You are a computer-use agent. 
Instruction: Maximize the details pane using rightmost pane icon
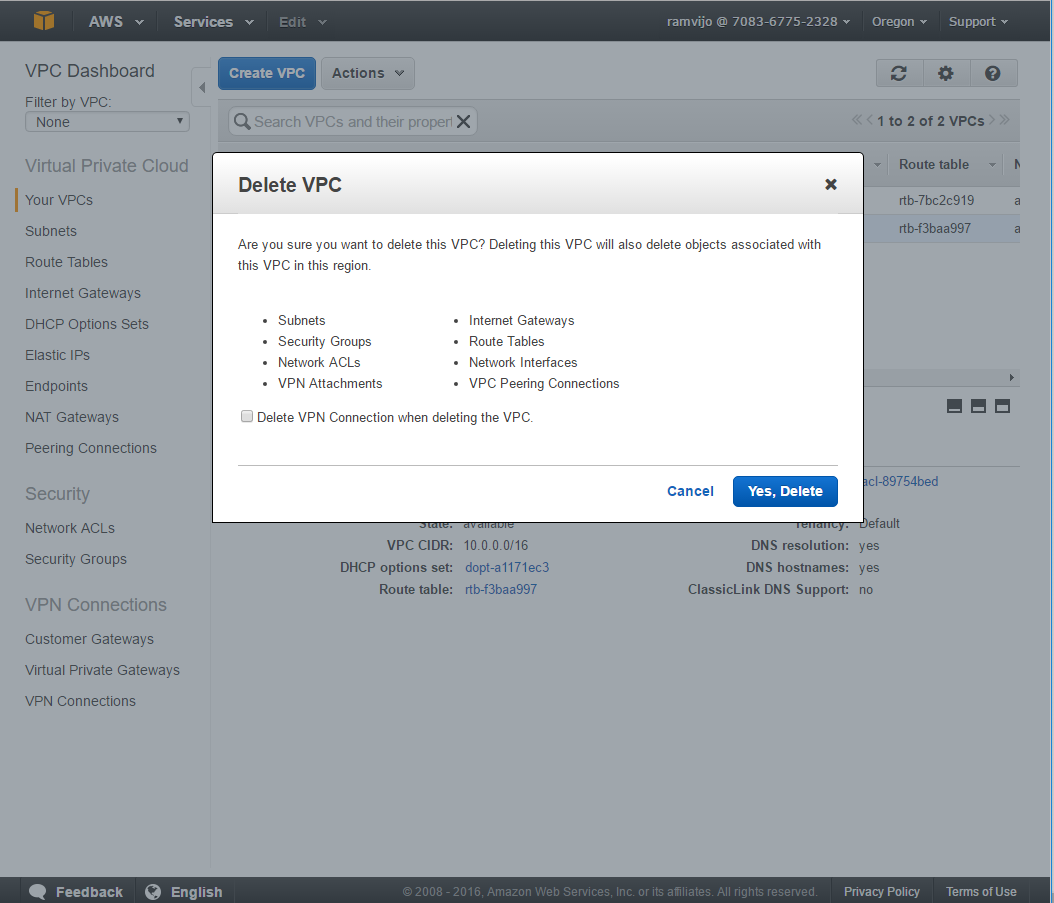(x=1003, y=406)
